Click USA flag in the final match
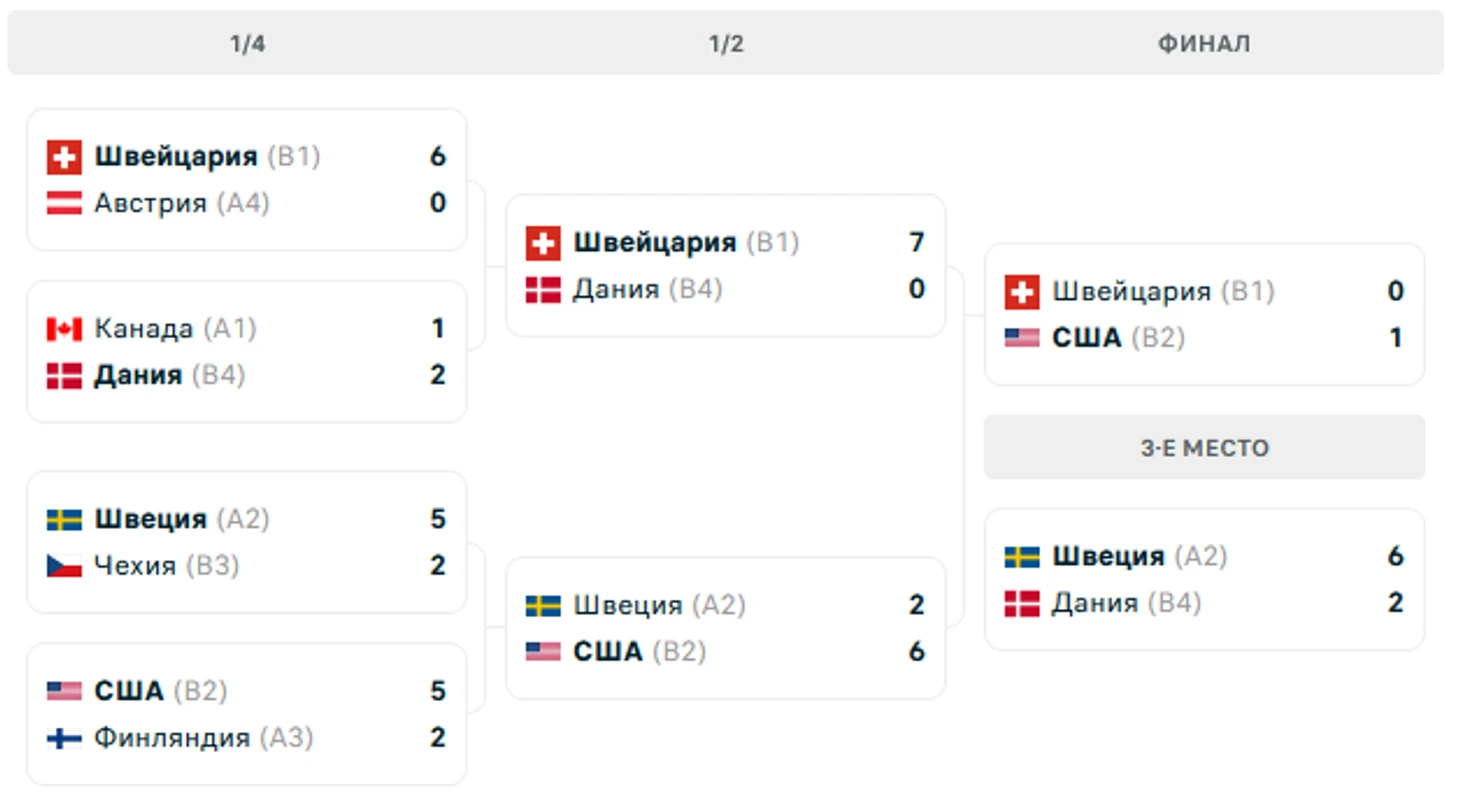This screenshot has width=1460, height=802. [1022, 338]
